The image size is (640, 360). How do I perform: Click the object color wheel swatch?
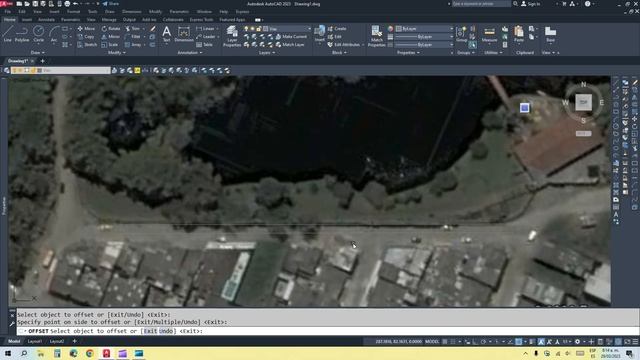(390, 29)
